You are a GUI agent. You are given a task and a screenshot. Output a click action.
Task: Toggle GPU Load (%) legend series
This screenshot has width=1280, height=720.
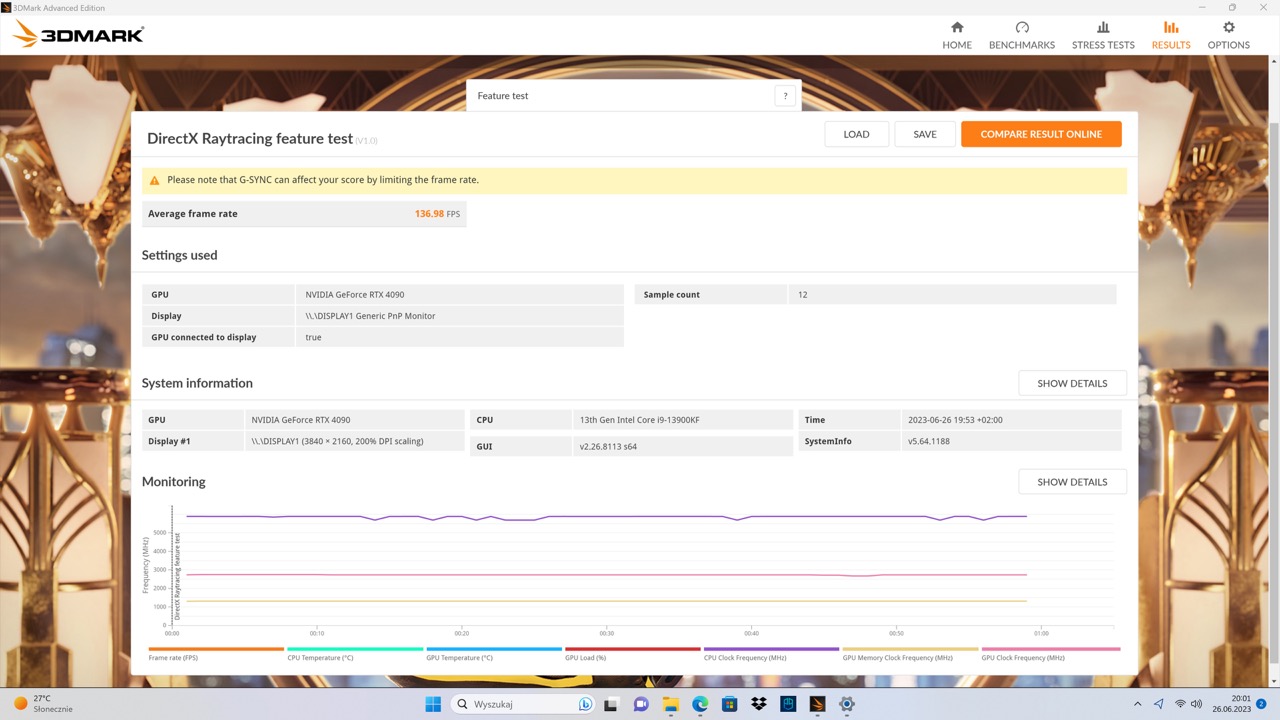632,654
